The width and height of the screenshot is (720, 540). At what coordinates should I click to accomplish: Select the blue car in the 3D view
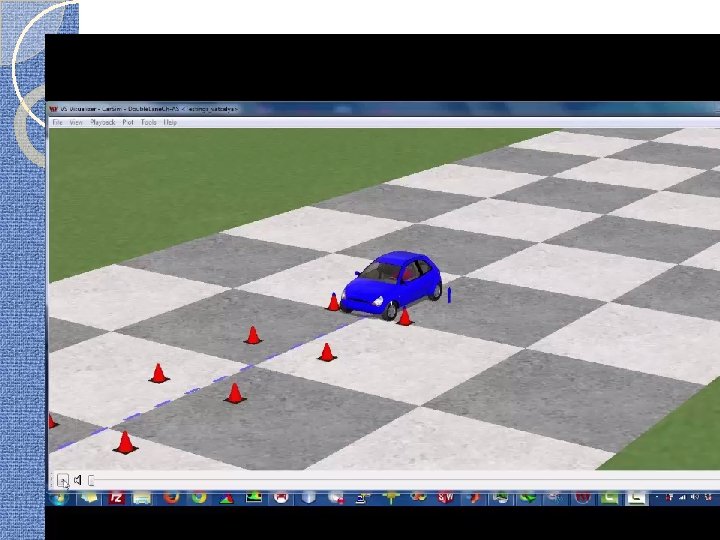(x=392, y=284)
